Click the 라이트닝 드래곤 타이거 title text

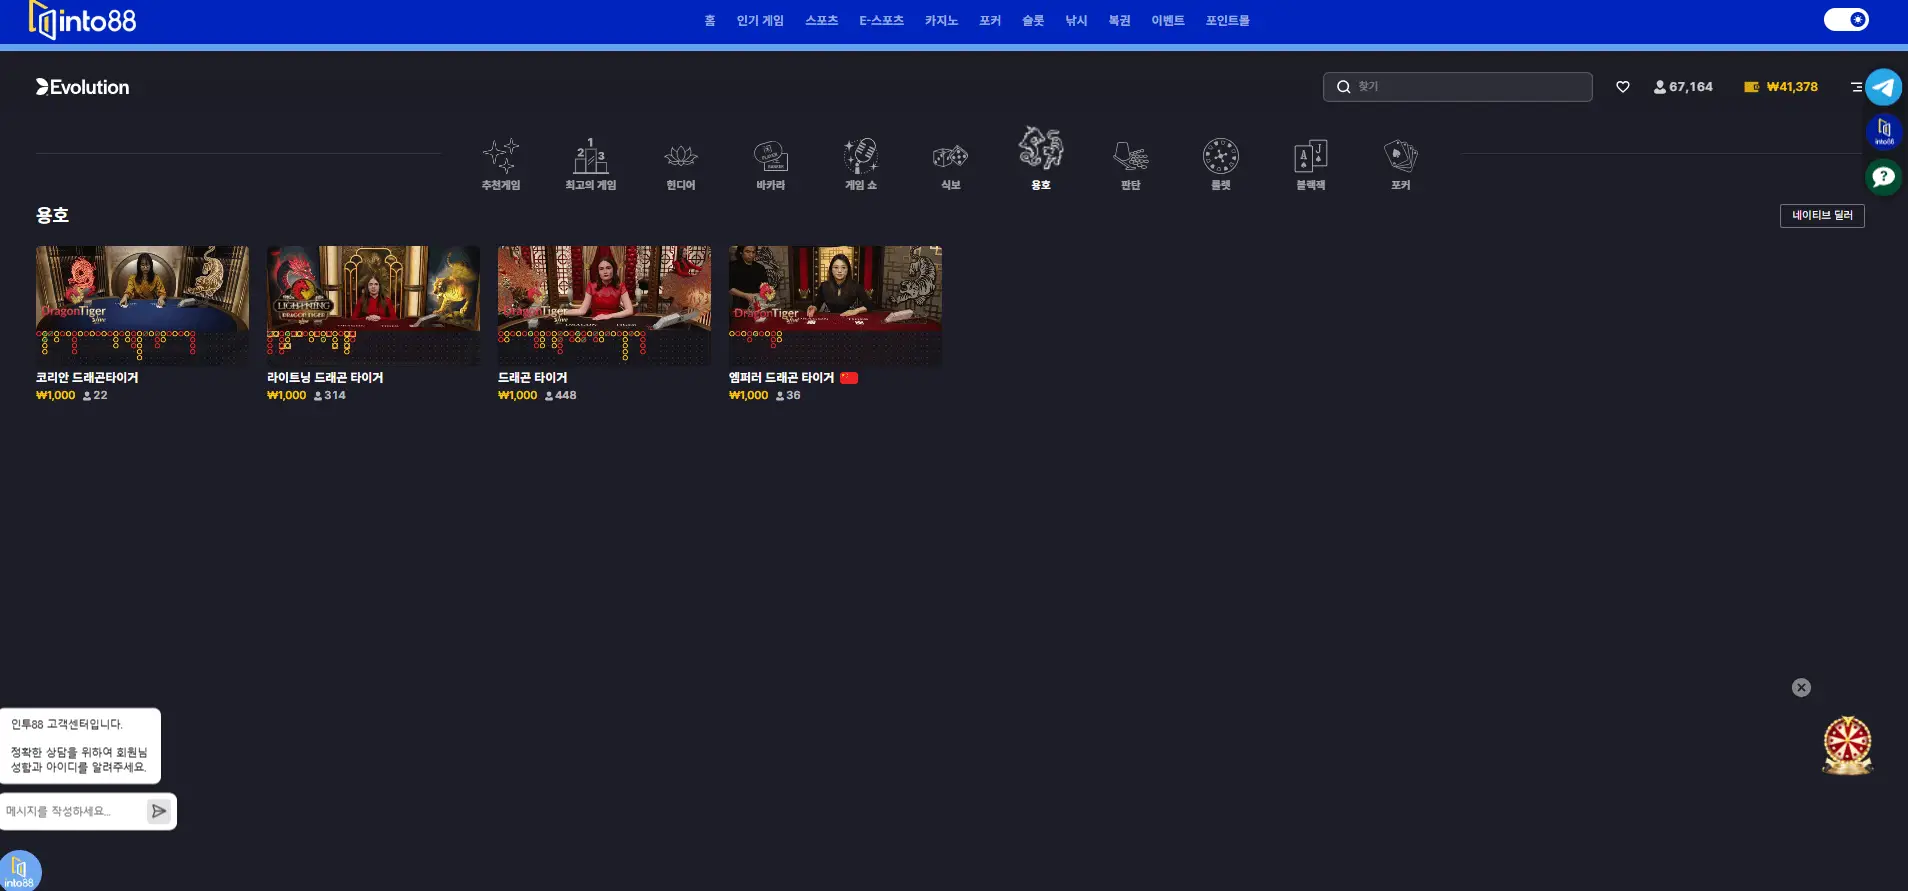pos(325,378)
